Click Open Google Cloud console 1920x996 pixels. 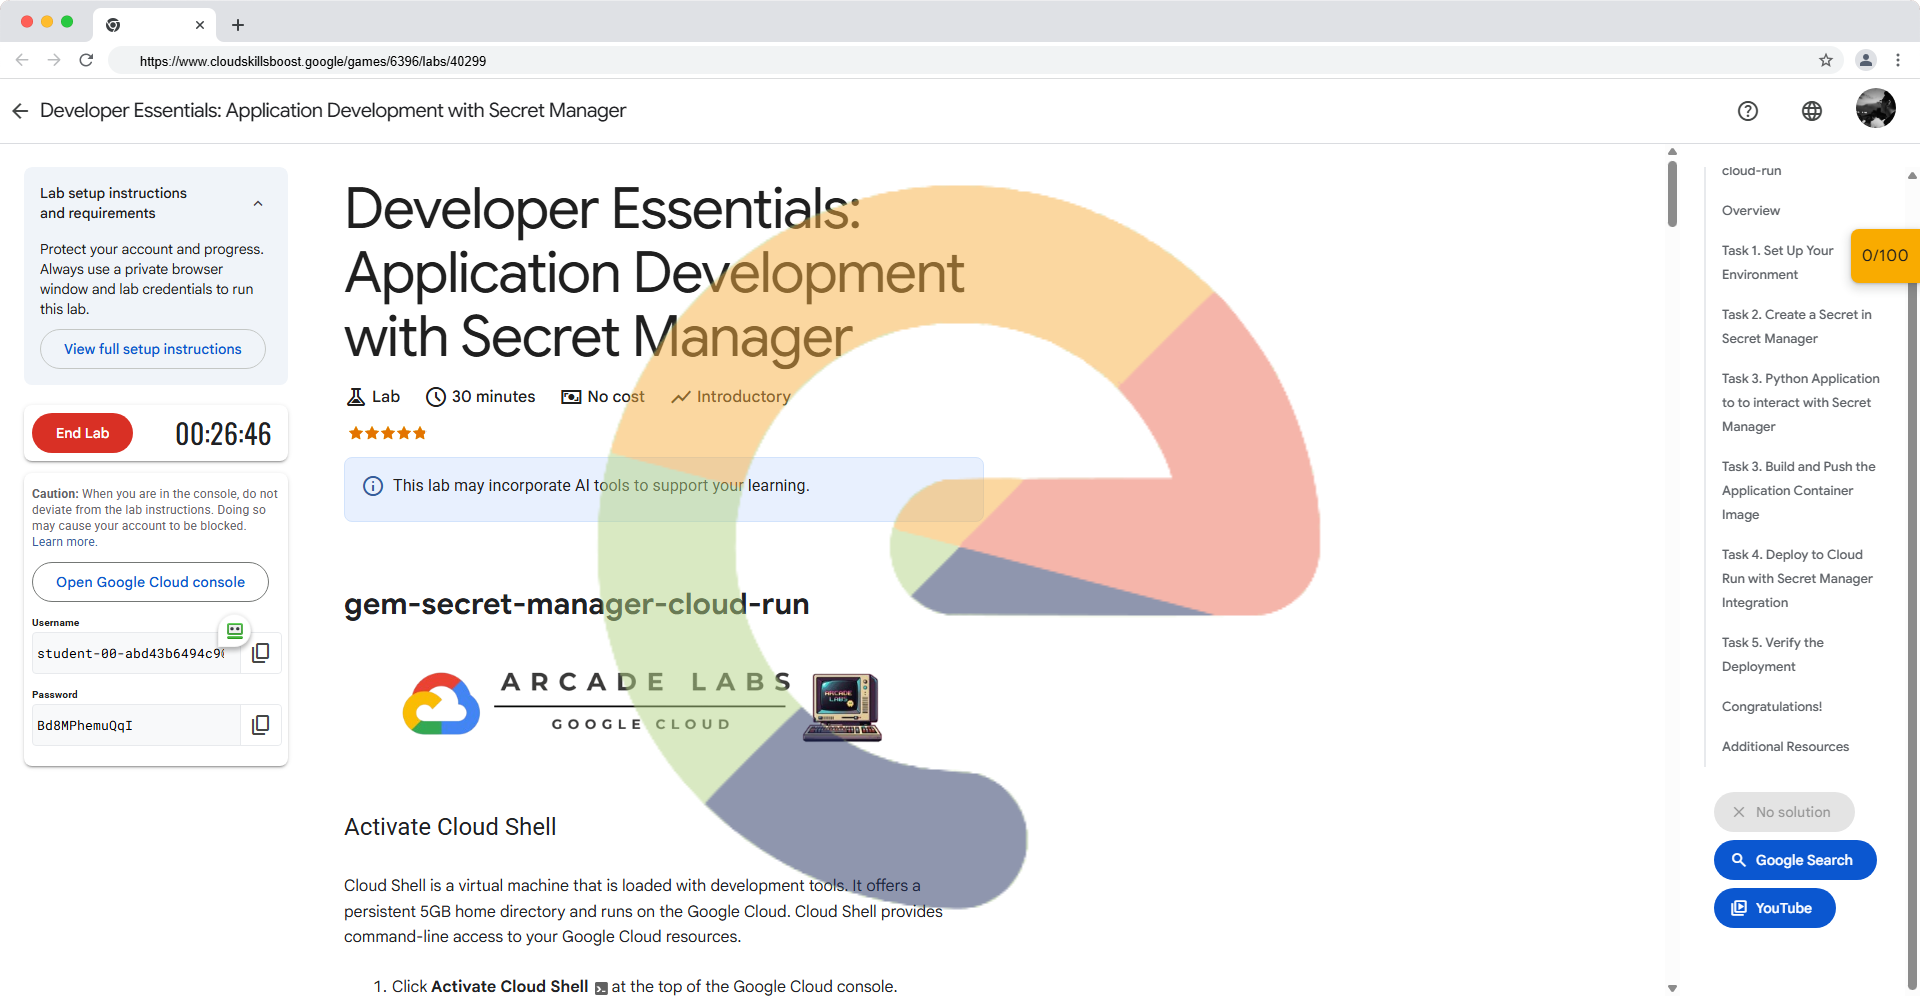[150, 582]
